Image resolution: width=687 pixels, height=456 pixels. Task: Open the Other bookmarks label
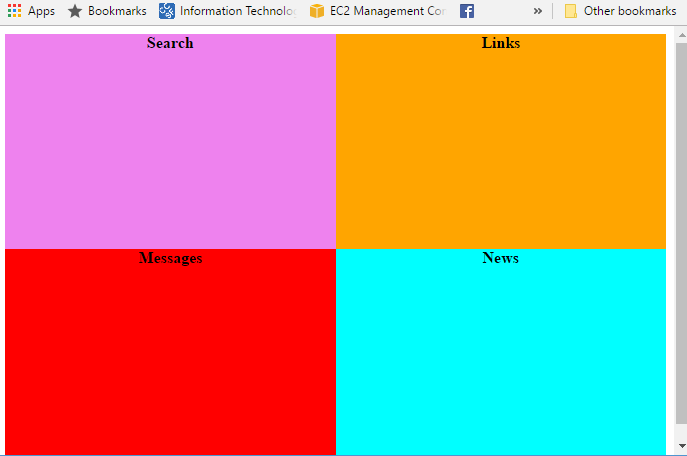[629, 11]
